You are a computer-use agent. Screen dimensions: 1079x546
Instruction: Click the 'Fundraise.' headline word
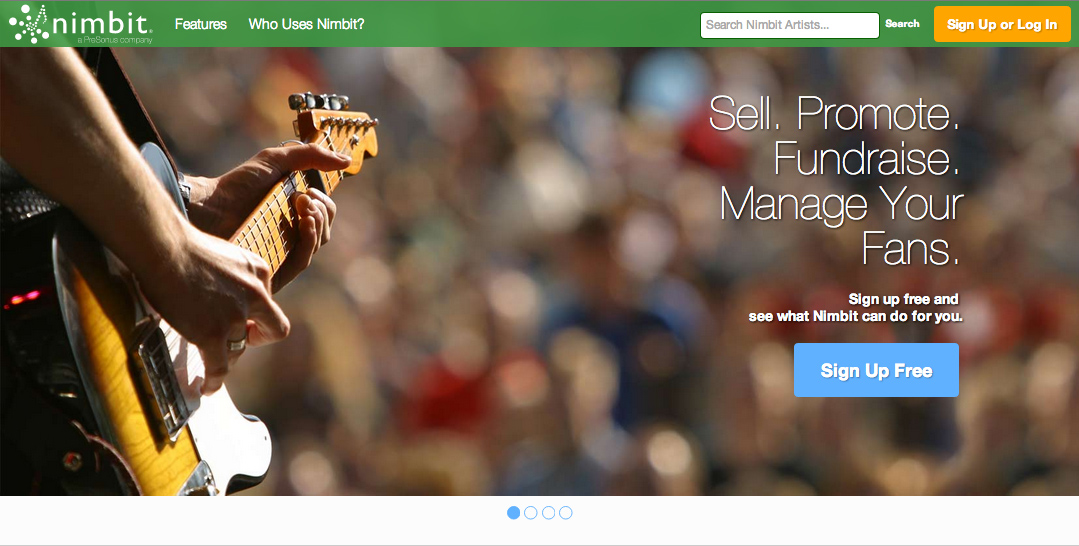pyautogui.click(x=866, y=158)
